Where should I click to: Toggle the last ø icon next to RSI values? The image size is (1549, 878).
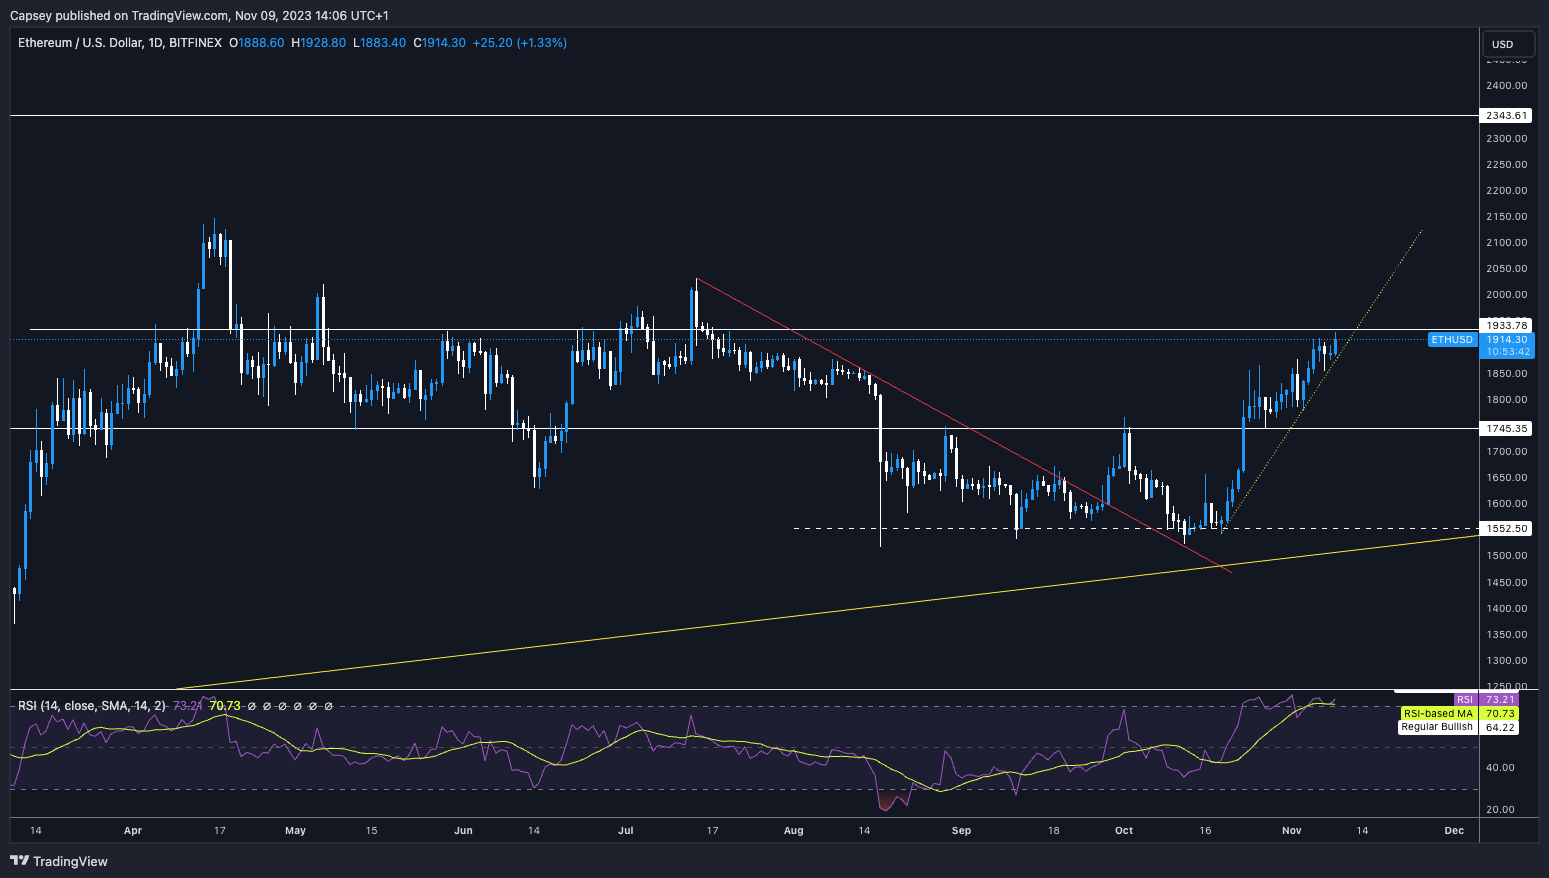[x=328, y=705]
